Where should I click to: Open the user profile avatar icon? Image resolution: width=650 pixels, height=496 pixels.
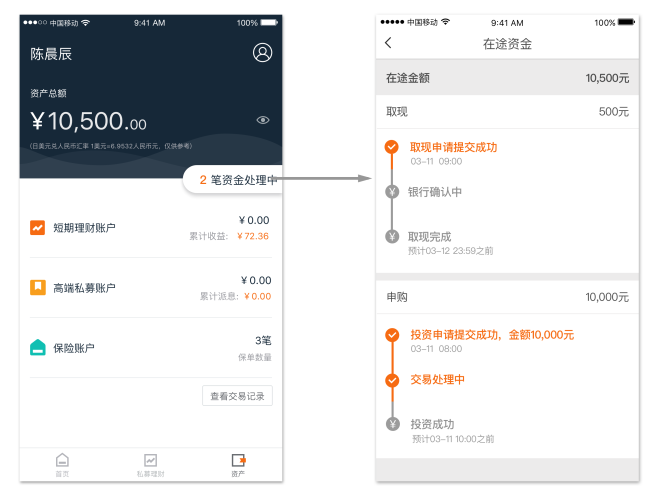(262, 53)
